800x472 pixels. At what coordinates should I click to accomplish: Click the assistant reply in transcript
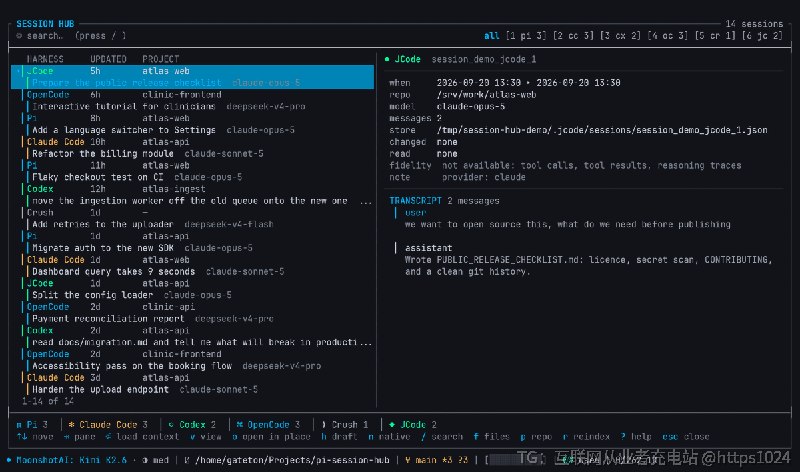(588, 265)
